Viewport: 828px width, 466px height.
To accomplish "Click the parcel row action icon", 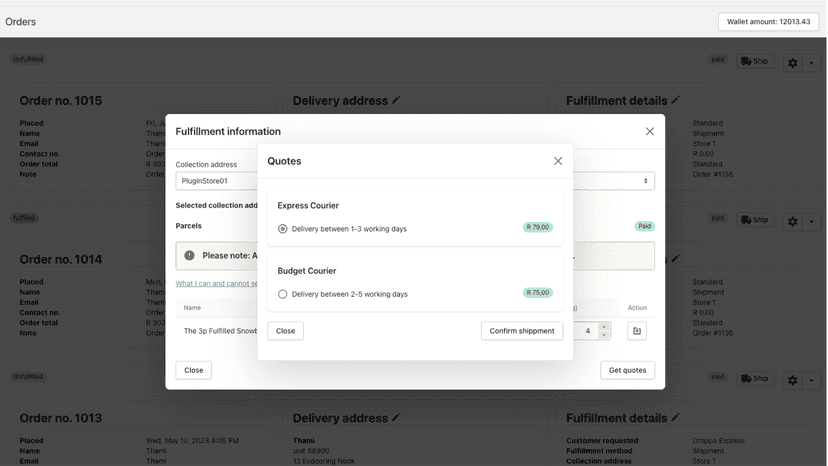I will [637, 331].
